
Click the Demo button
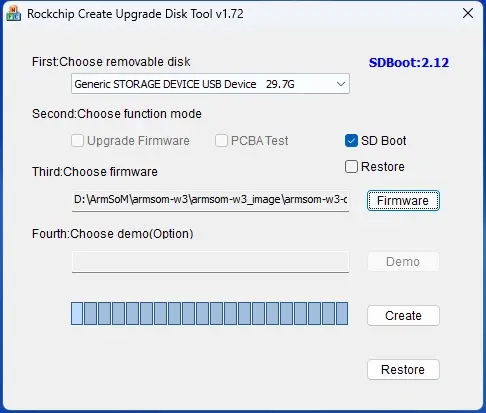point(403,262)
